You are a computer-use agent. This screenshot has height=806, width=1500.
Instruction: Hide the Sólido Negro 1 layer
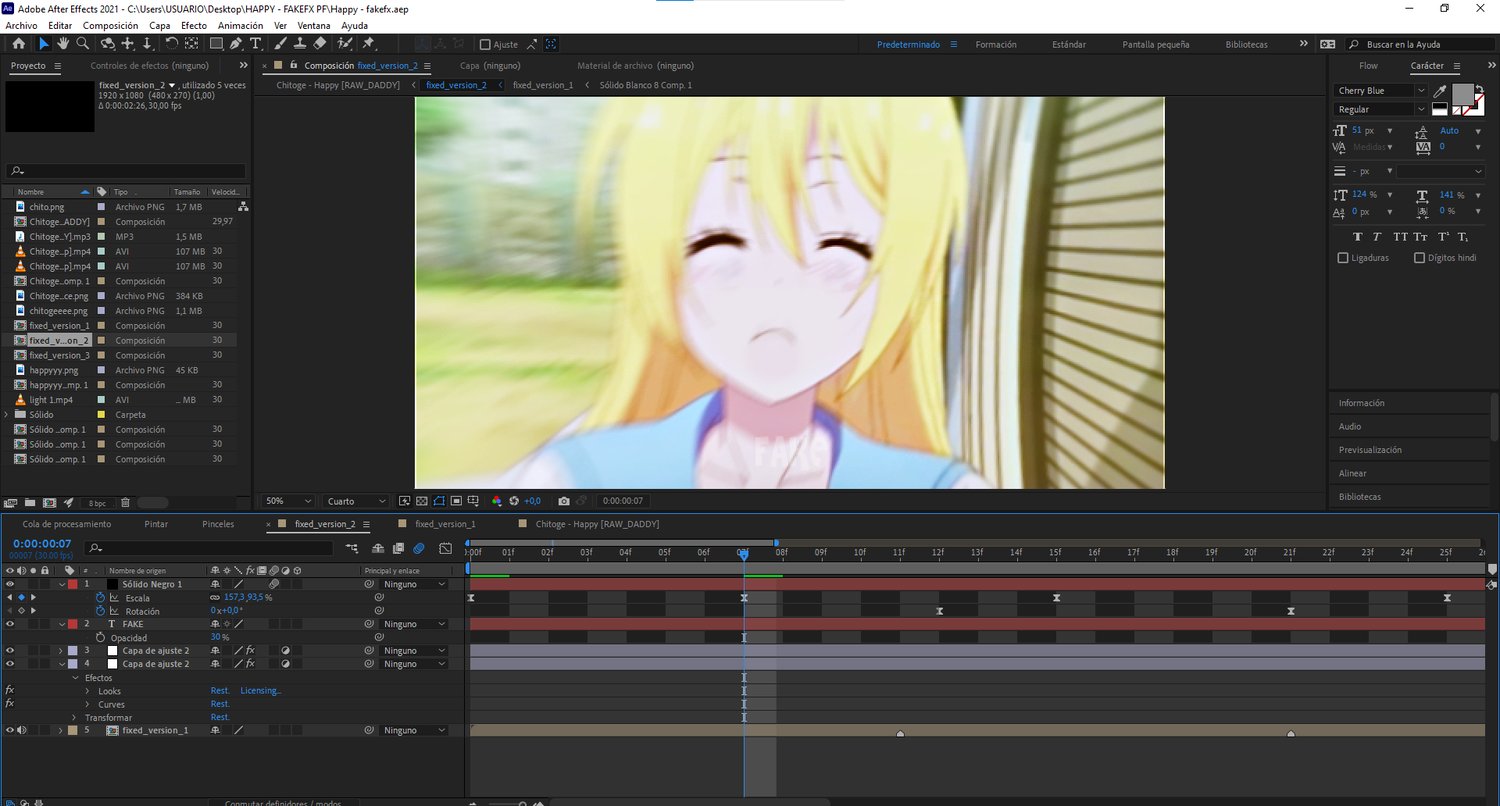tap(10, 584)
